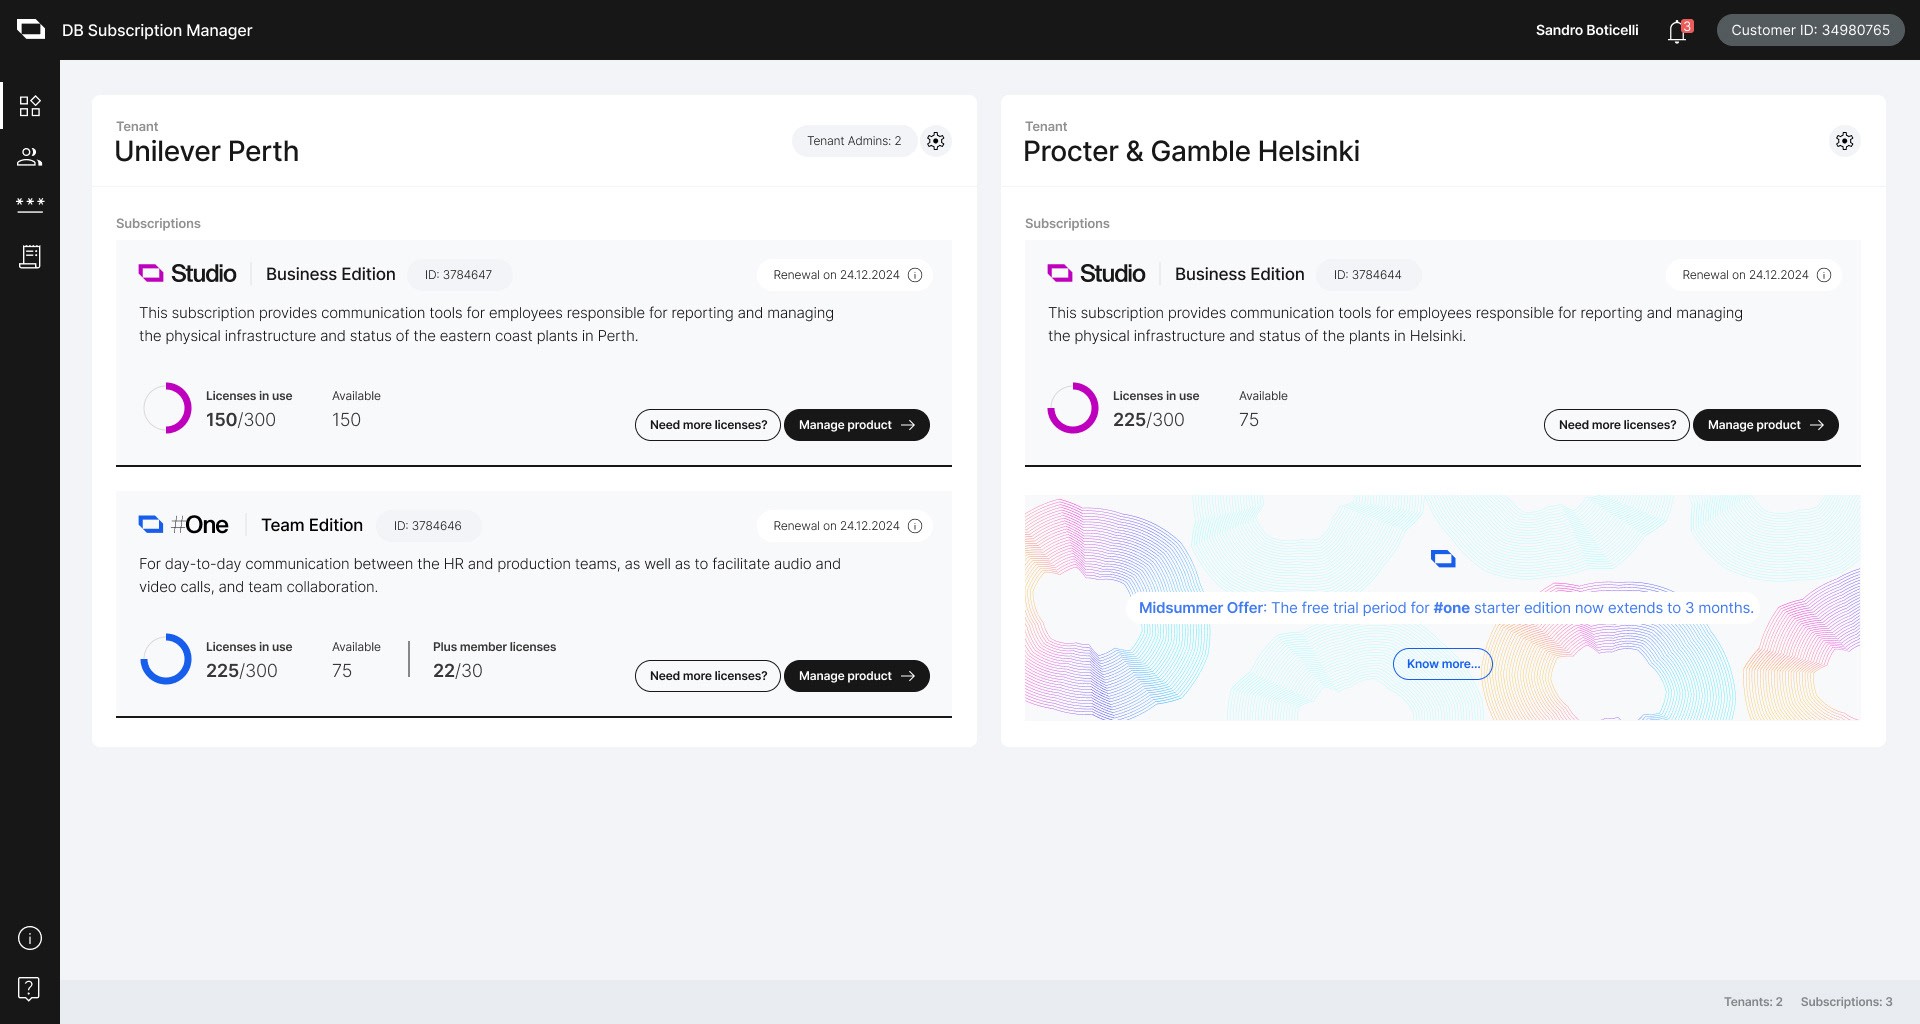Click renewal info icon for subscription 3784644

click(1824, 275)
